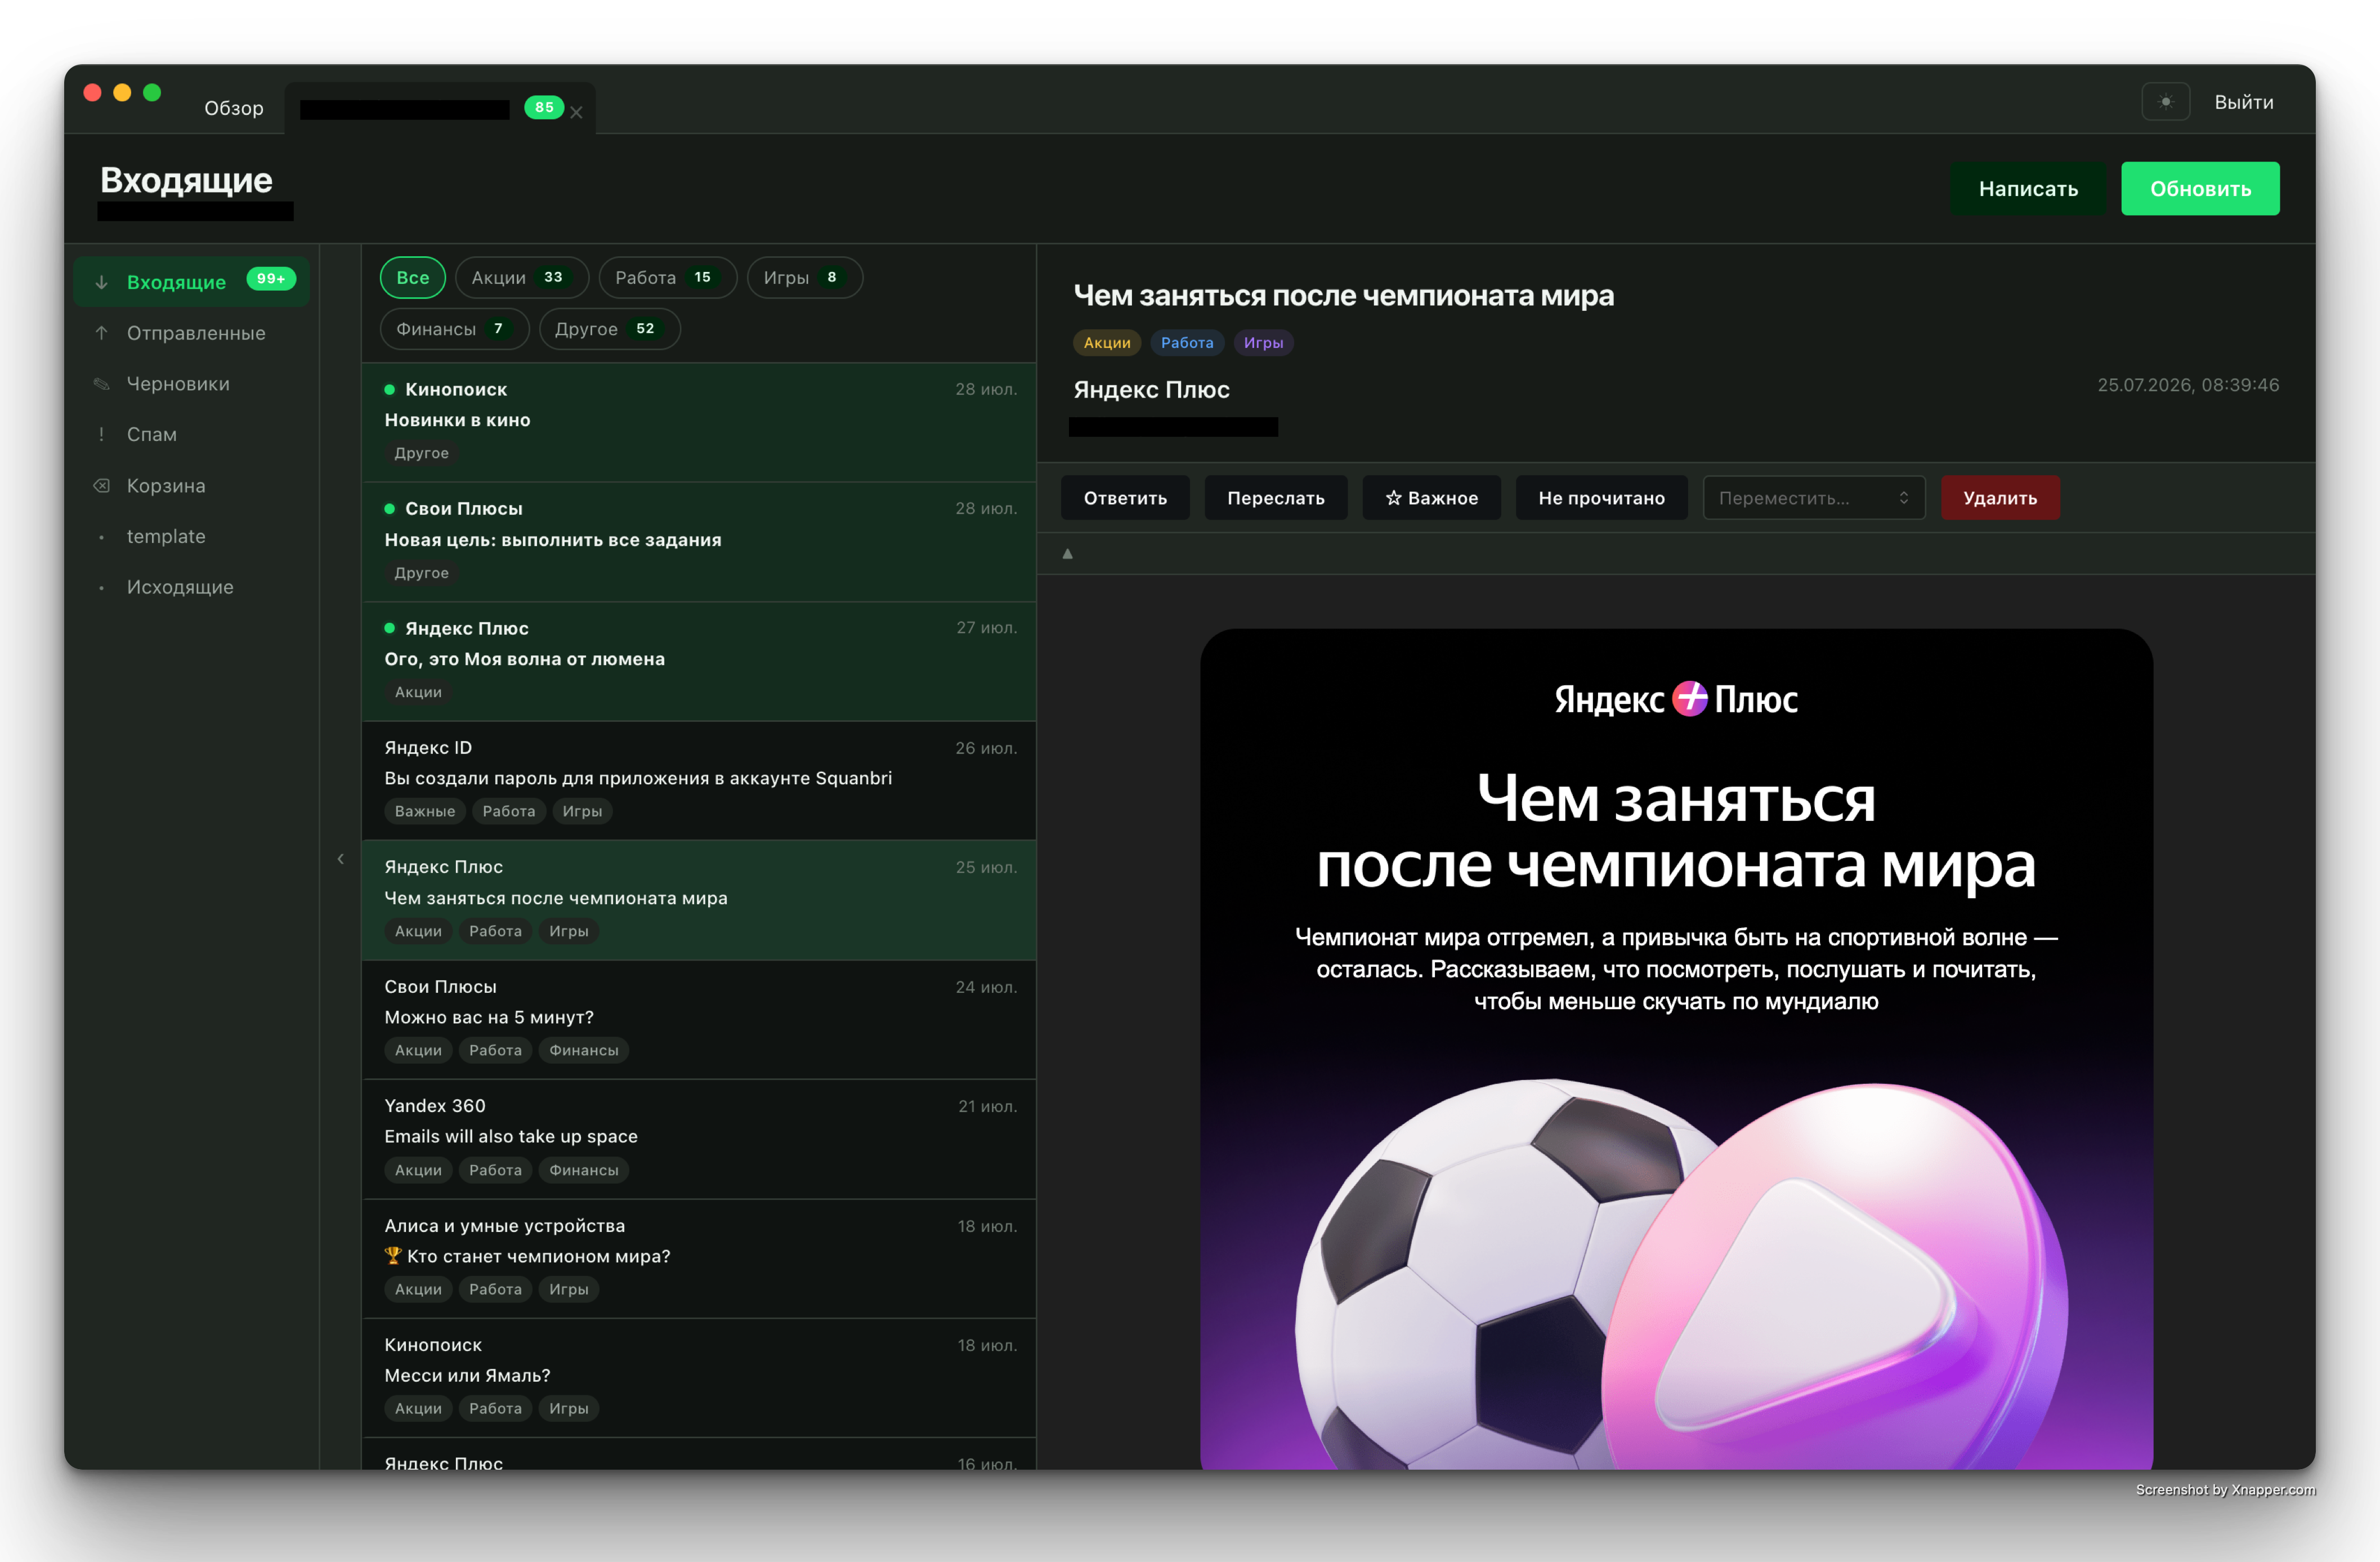
Task: Open email 'Новая цель: выполнить все задания'
Action: pyautogui.click(x=698, y=542)
